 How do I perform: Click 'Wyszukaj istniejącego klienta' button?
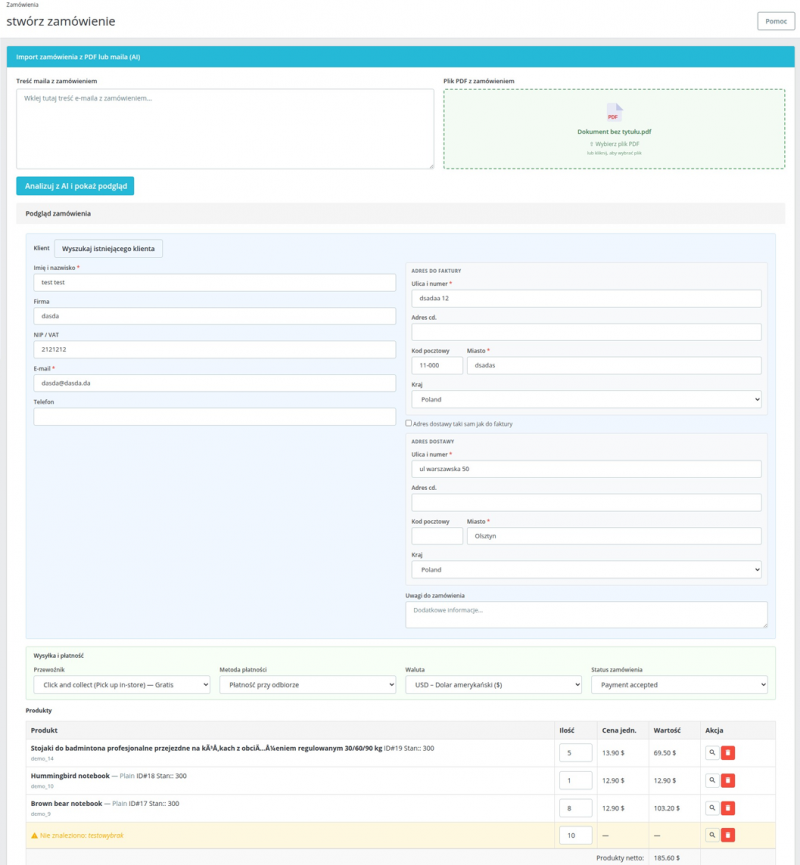(108, 248)
